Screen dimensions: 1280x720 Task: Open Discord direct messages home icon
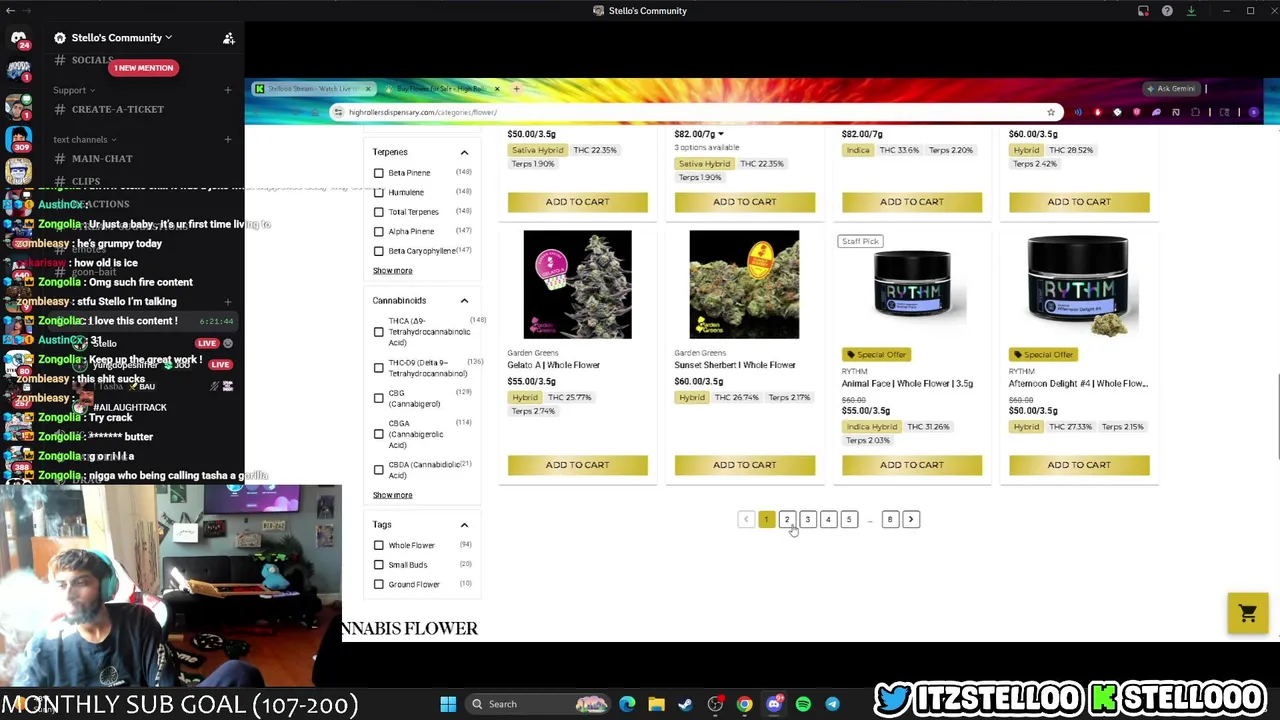coord(18,38)
